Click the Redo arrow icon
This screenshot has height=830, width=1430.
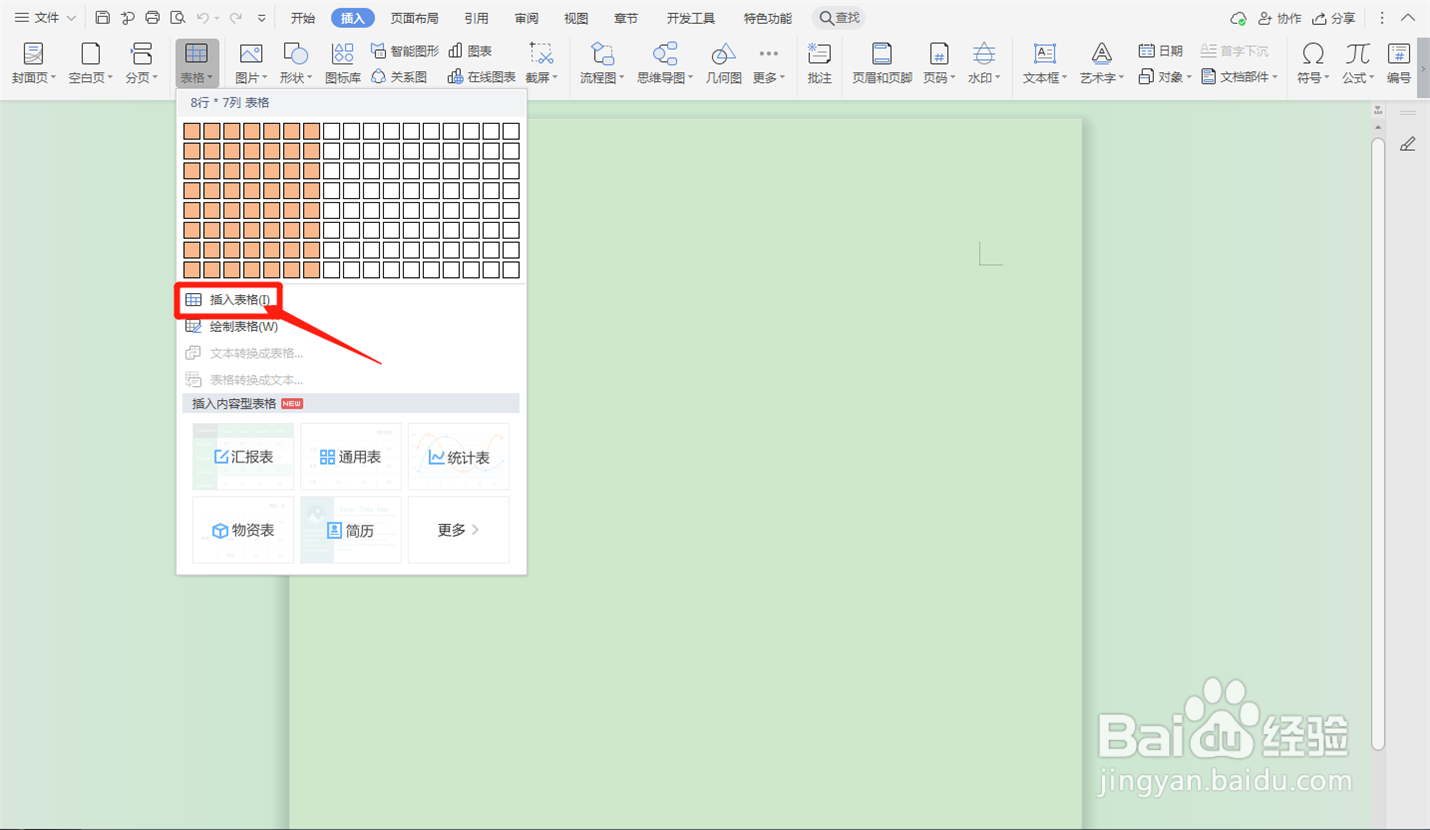[x=236, y=18]
